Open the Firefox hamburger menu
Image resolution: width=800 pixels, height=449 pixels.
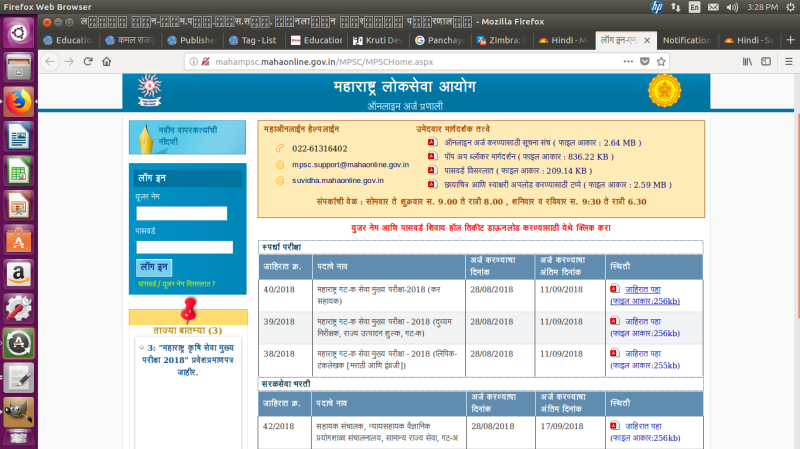(789, 62)
